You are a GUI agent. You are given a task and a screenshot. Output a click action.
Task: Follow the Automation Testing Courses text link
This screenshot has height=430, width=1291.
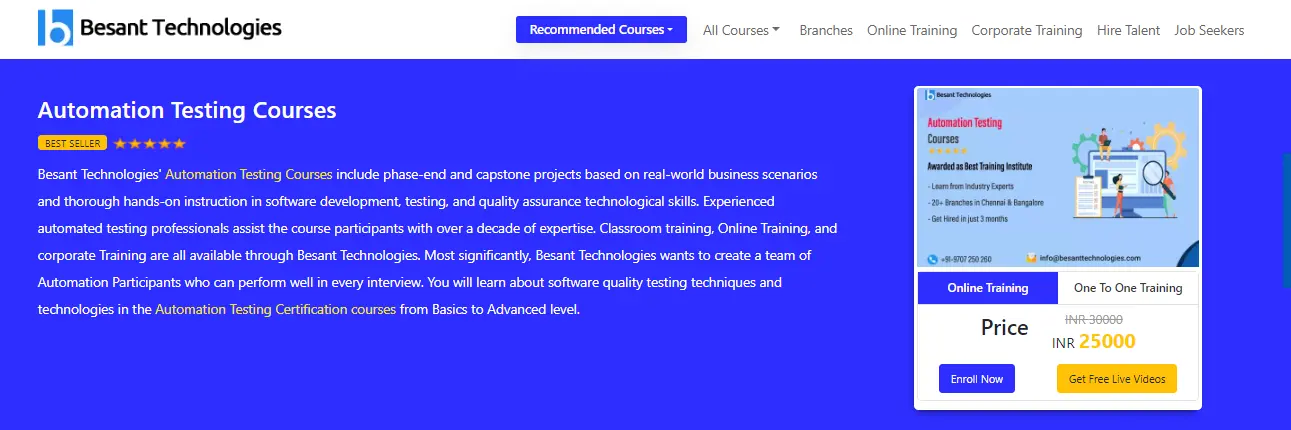(249, 174)
